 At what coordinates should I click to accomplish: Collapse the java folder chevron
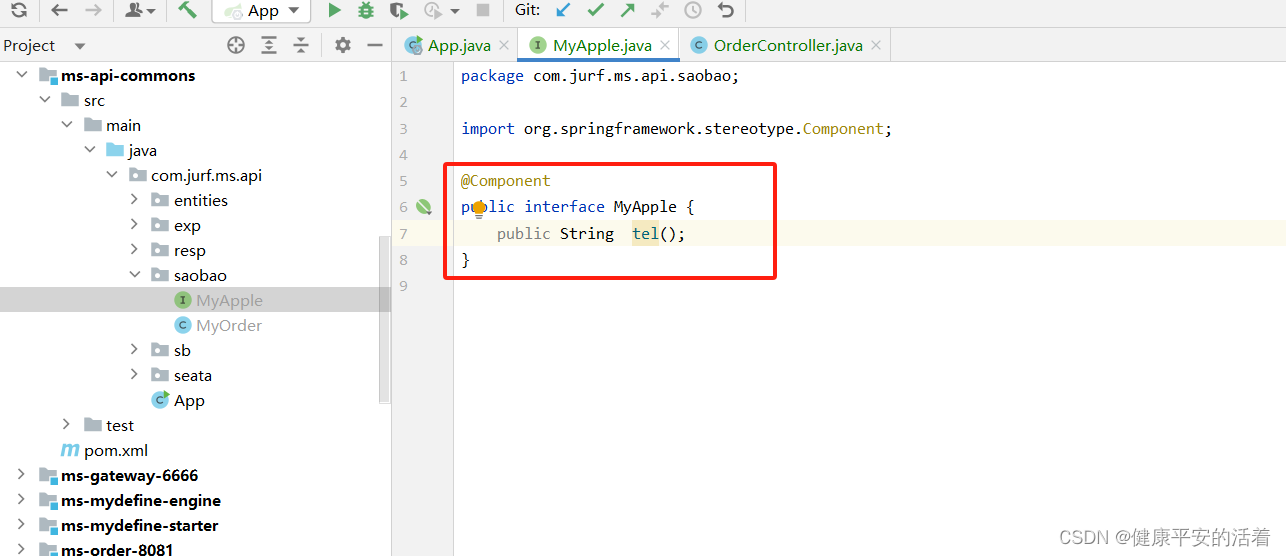tap(89, 150)
